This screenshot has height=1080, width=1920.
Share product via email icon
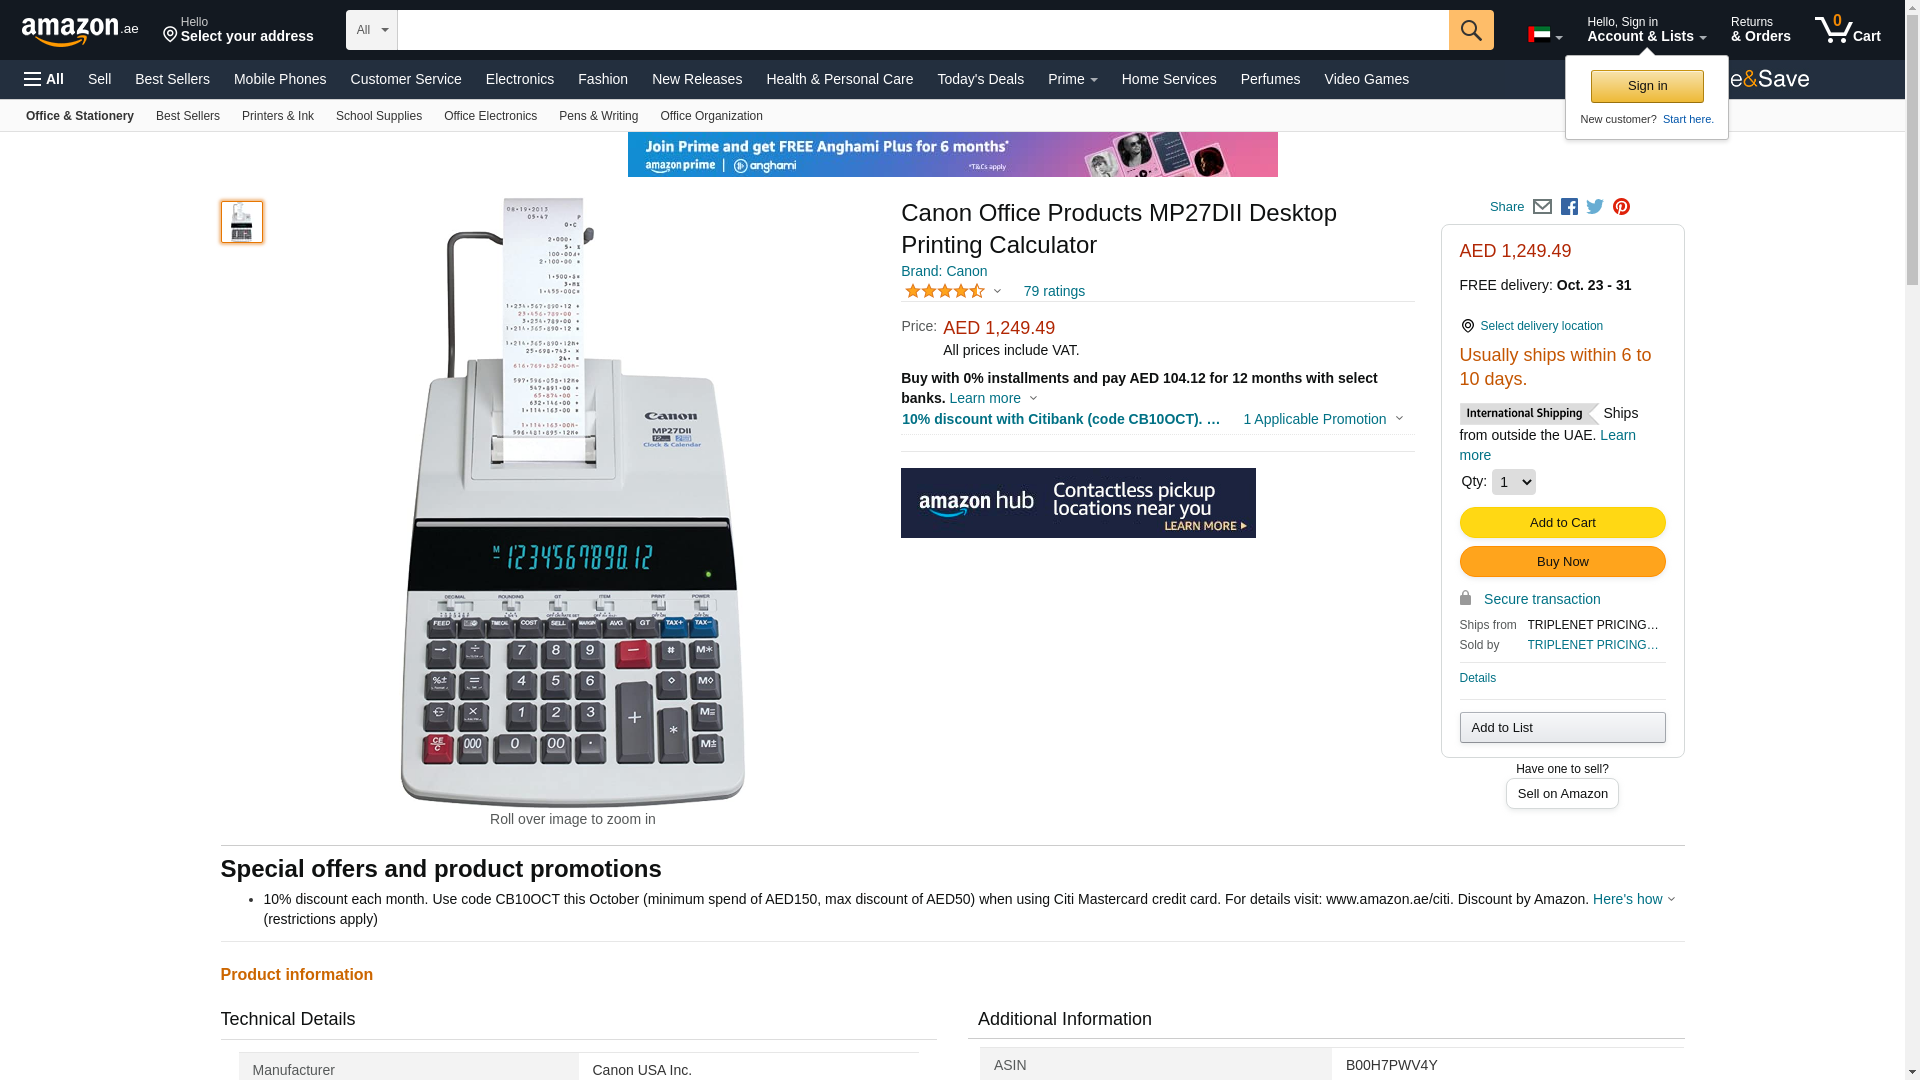1542,207
